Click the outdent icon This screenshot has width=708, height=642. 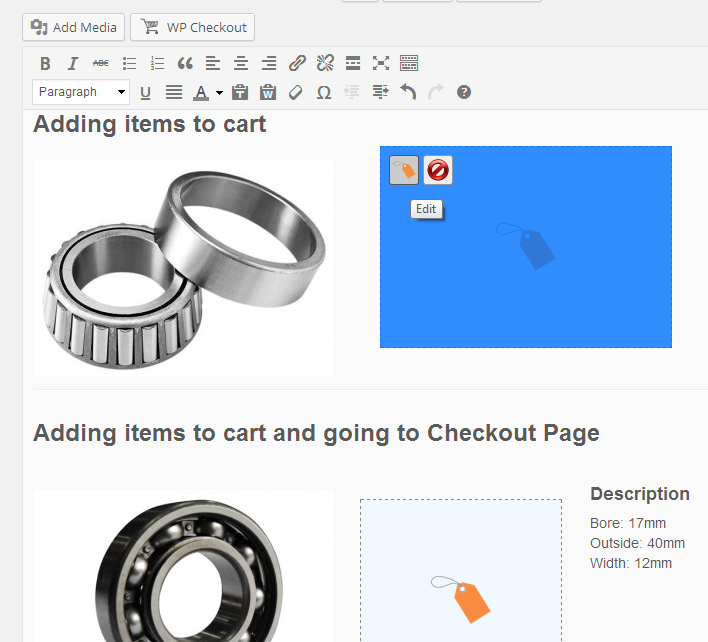point(352,92)
